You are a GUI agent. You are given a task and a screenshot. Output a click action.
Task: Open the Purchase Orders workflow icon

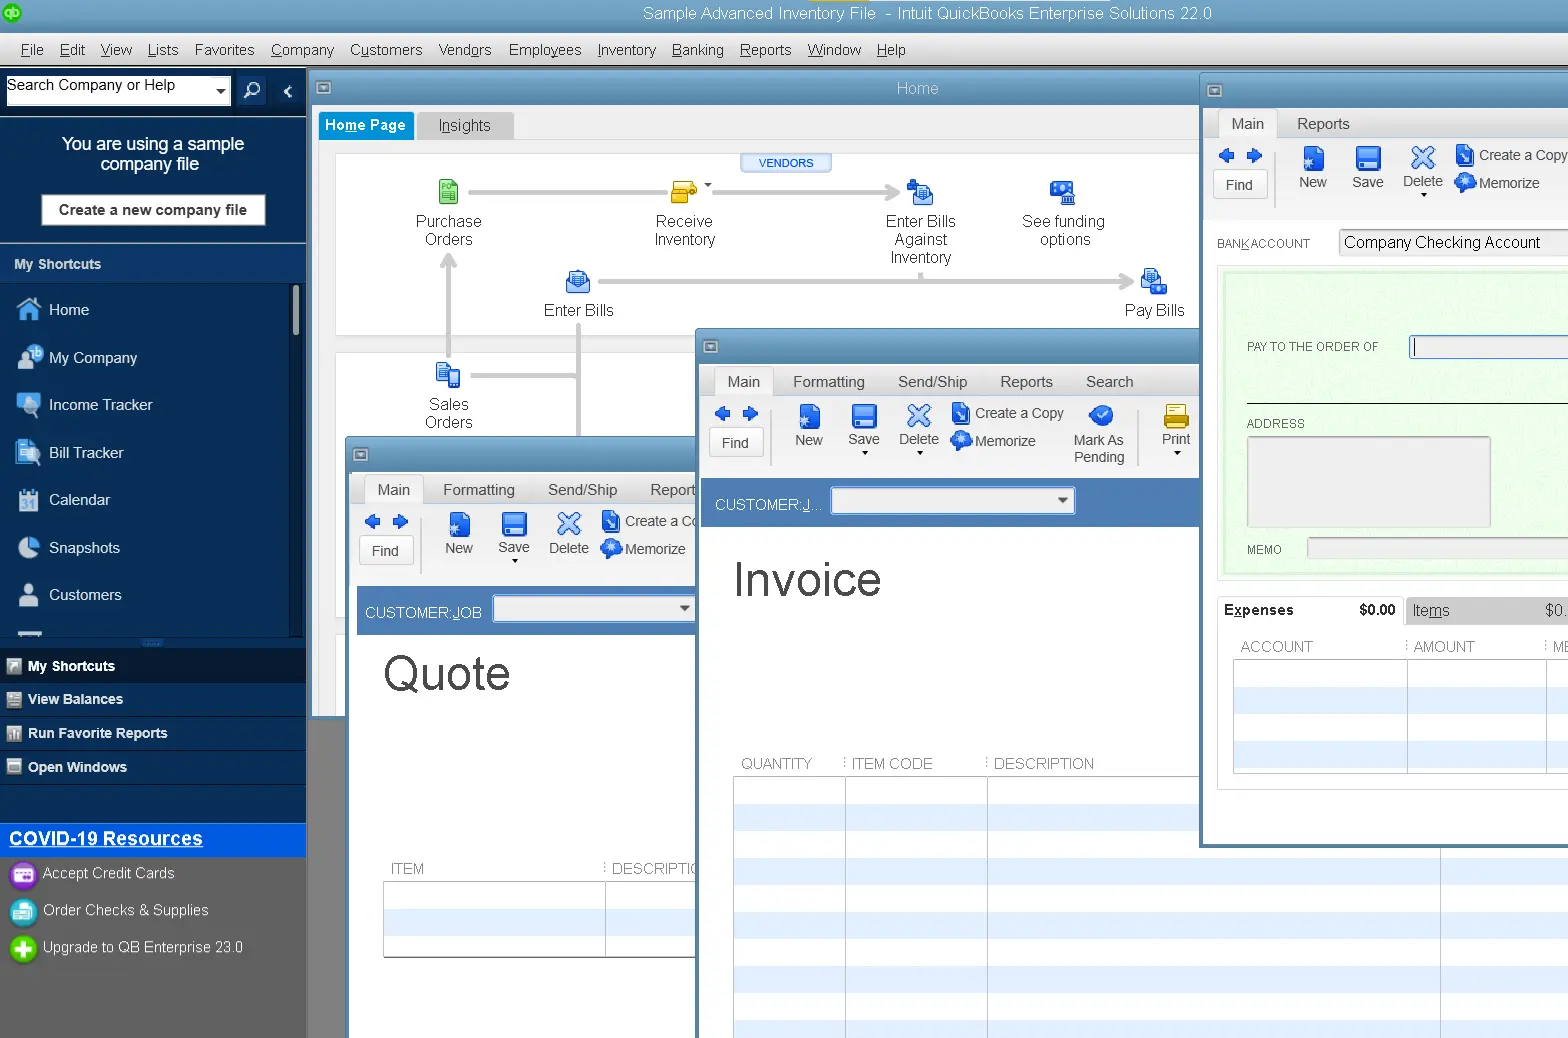448,191
